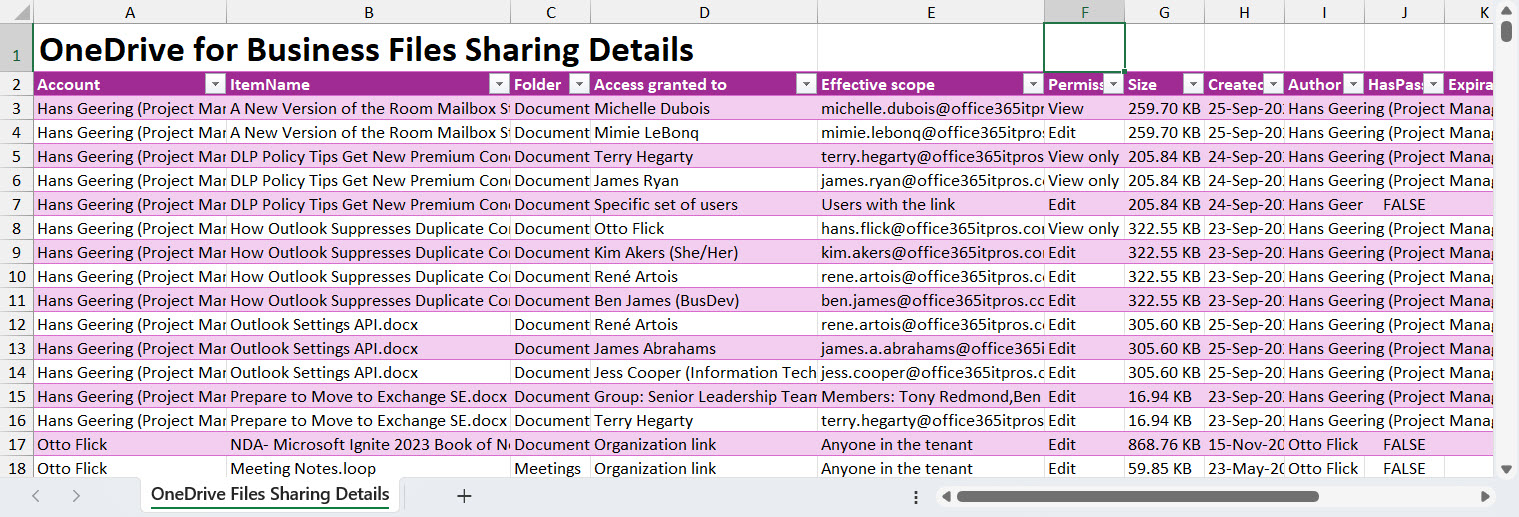Select the whole sheet with the corner button
This screenshot has height=517, width=1519.
coord(16,12)
